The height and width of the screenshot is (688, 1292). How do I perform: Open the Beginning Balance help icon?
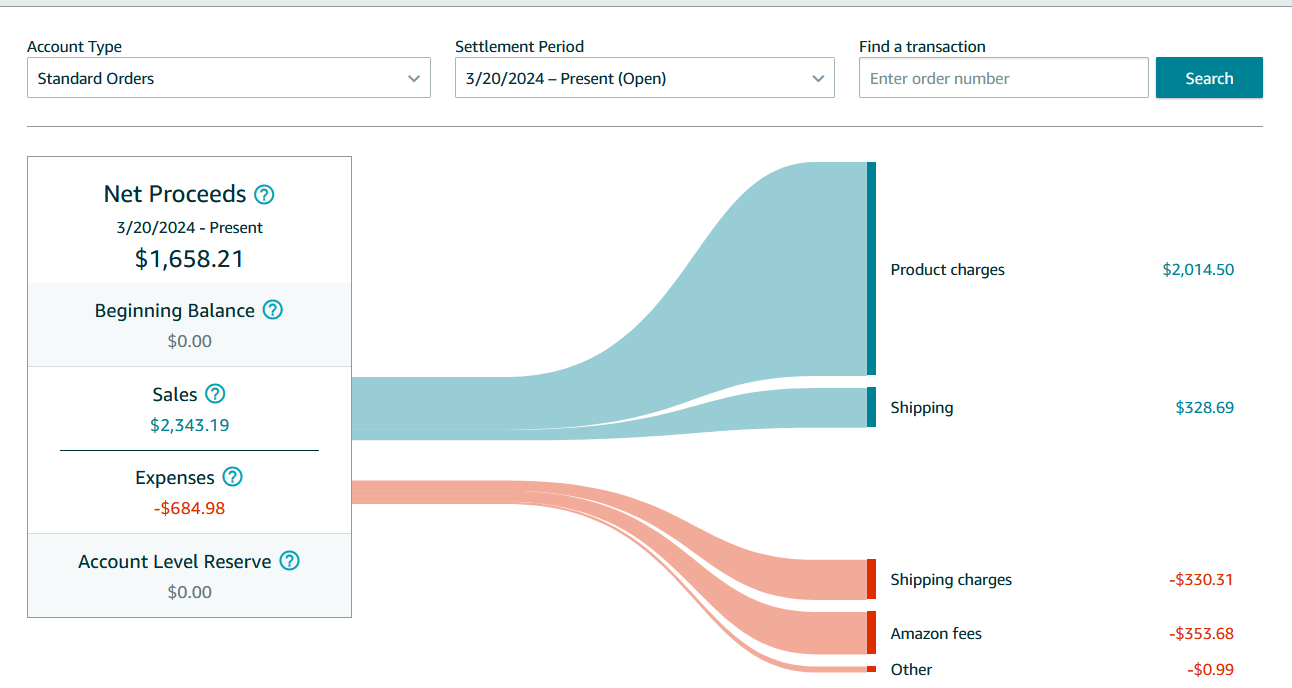tap(272, 310)
